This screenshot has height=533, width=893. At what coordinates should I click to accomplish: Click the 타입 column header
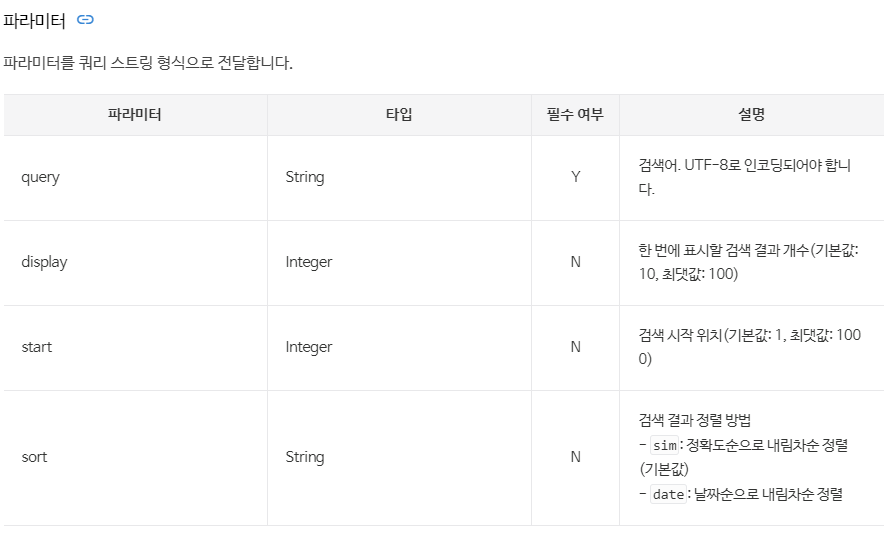(x=399, y=115)
